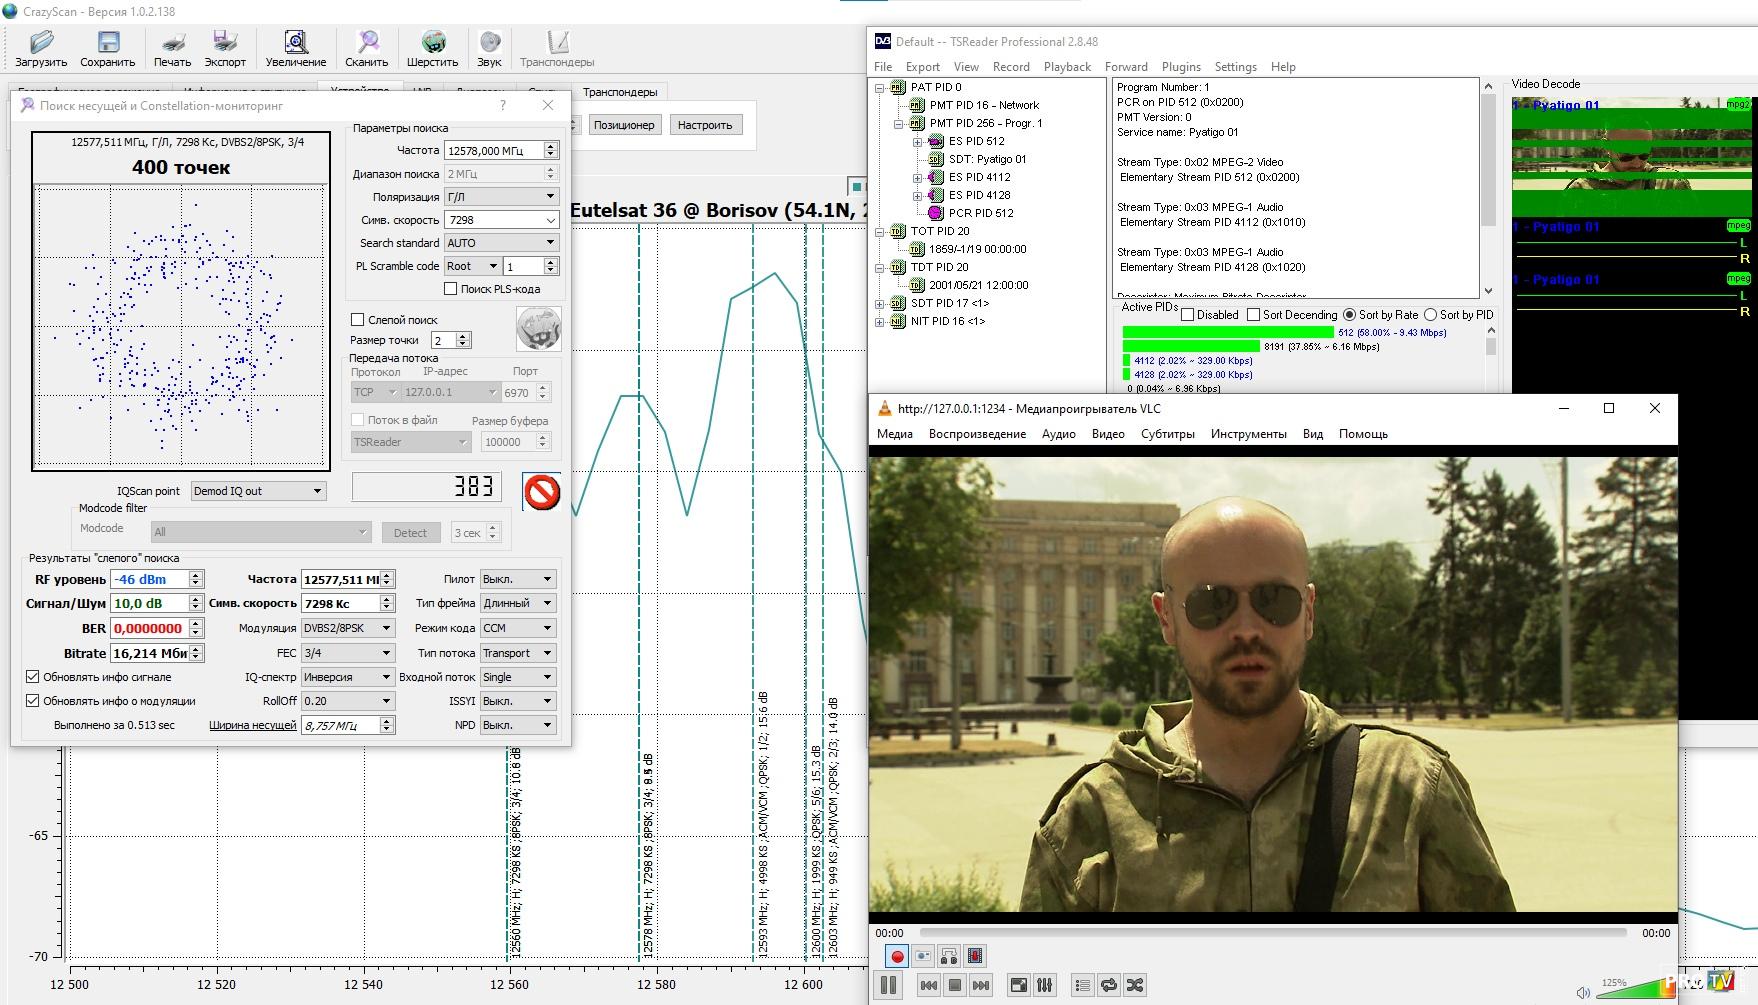
Task: Pause playback in VLC
Action: pos(888,985)
